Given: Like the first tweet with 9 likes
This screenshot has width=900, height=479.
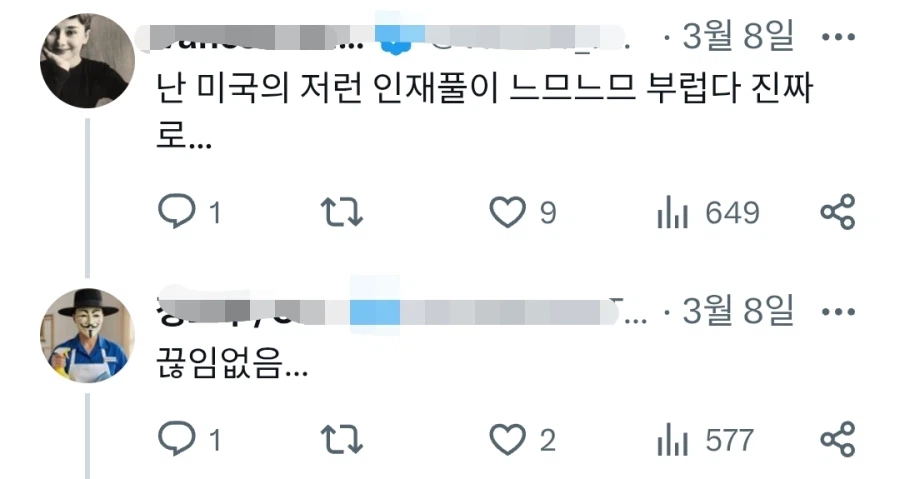Looking at the screenshot, I should [x=507, y=212].
